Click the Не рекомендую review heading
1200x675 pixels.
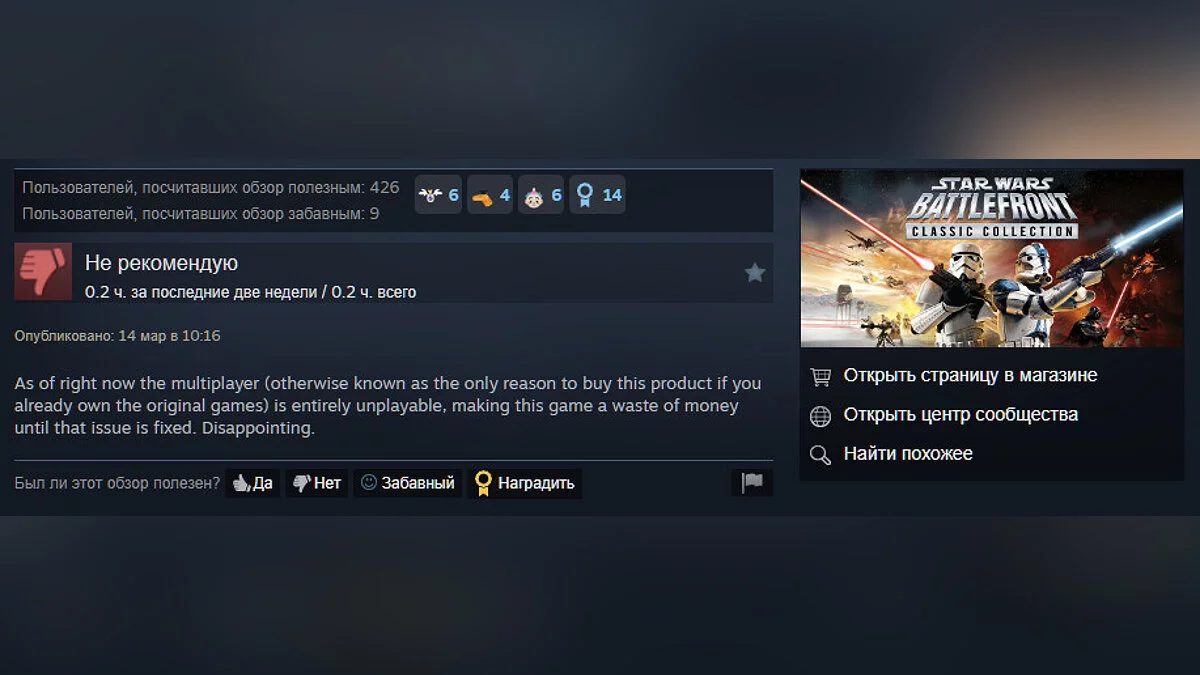[x=161, y=263]
